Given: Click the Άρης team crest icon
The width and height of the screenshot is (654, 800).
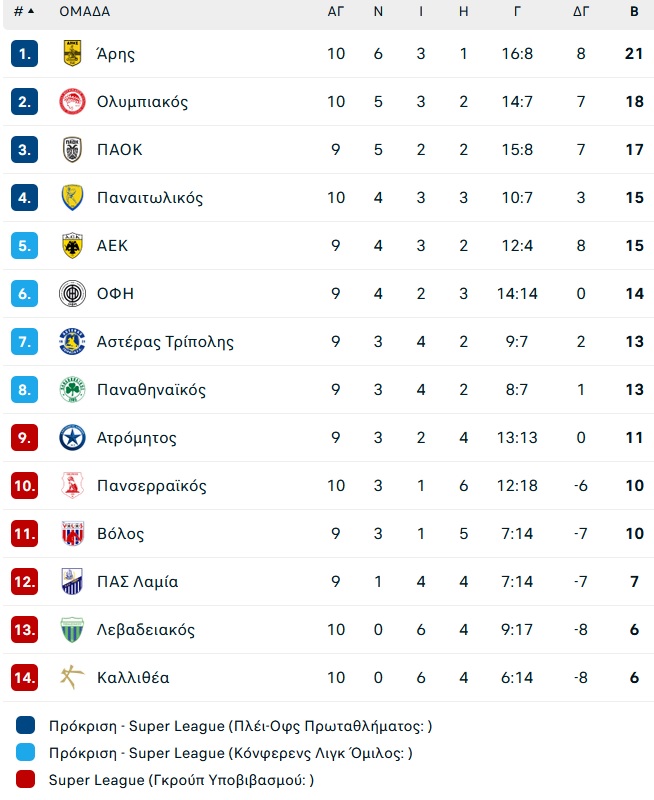Looking at the screenshot, I should point(72,53).
